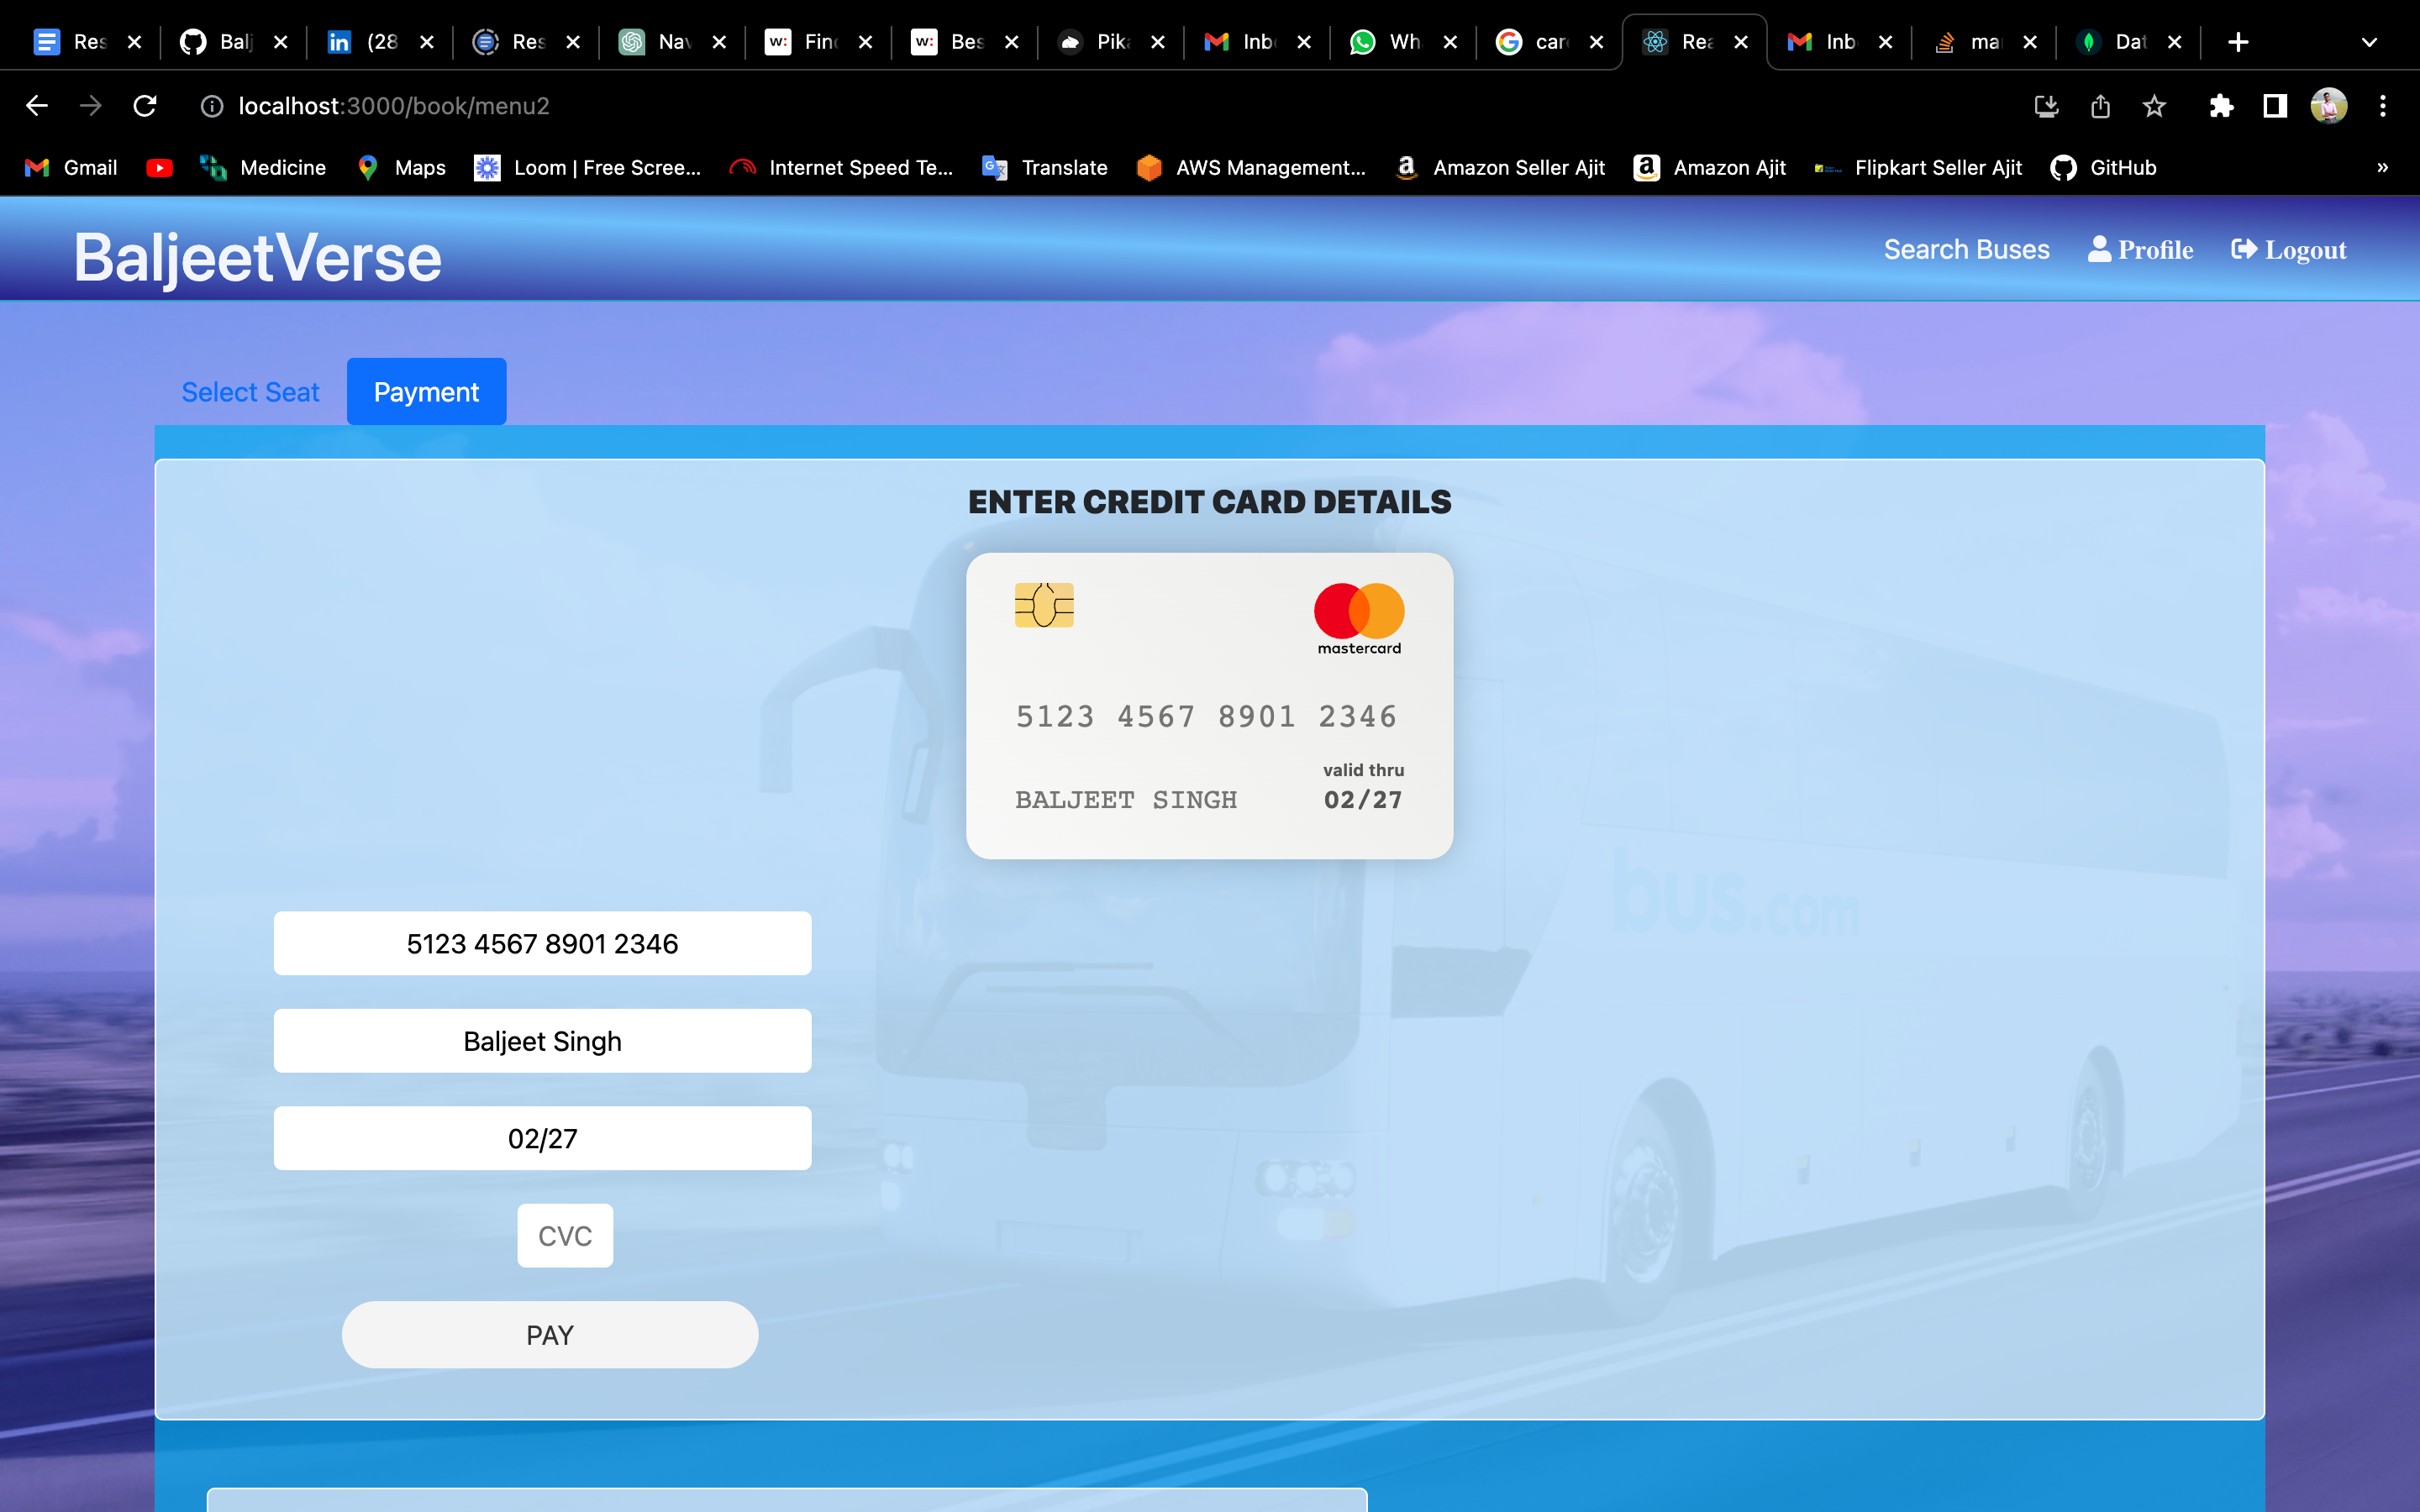Expand the tab search dropdown arrow
Screen dimensions: 2420x1512
click(2369, 42)
